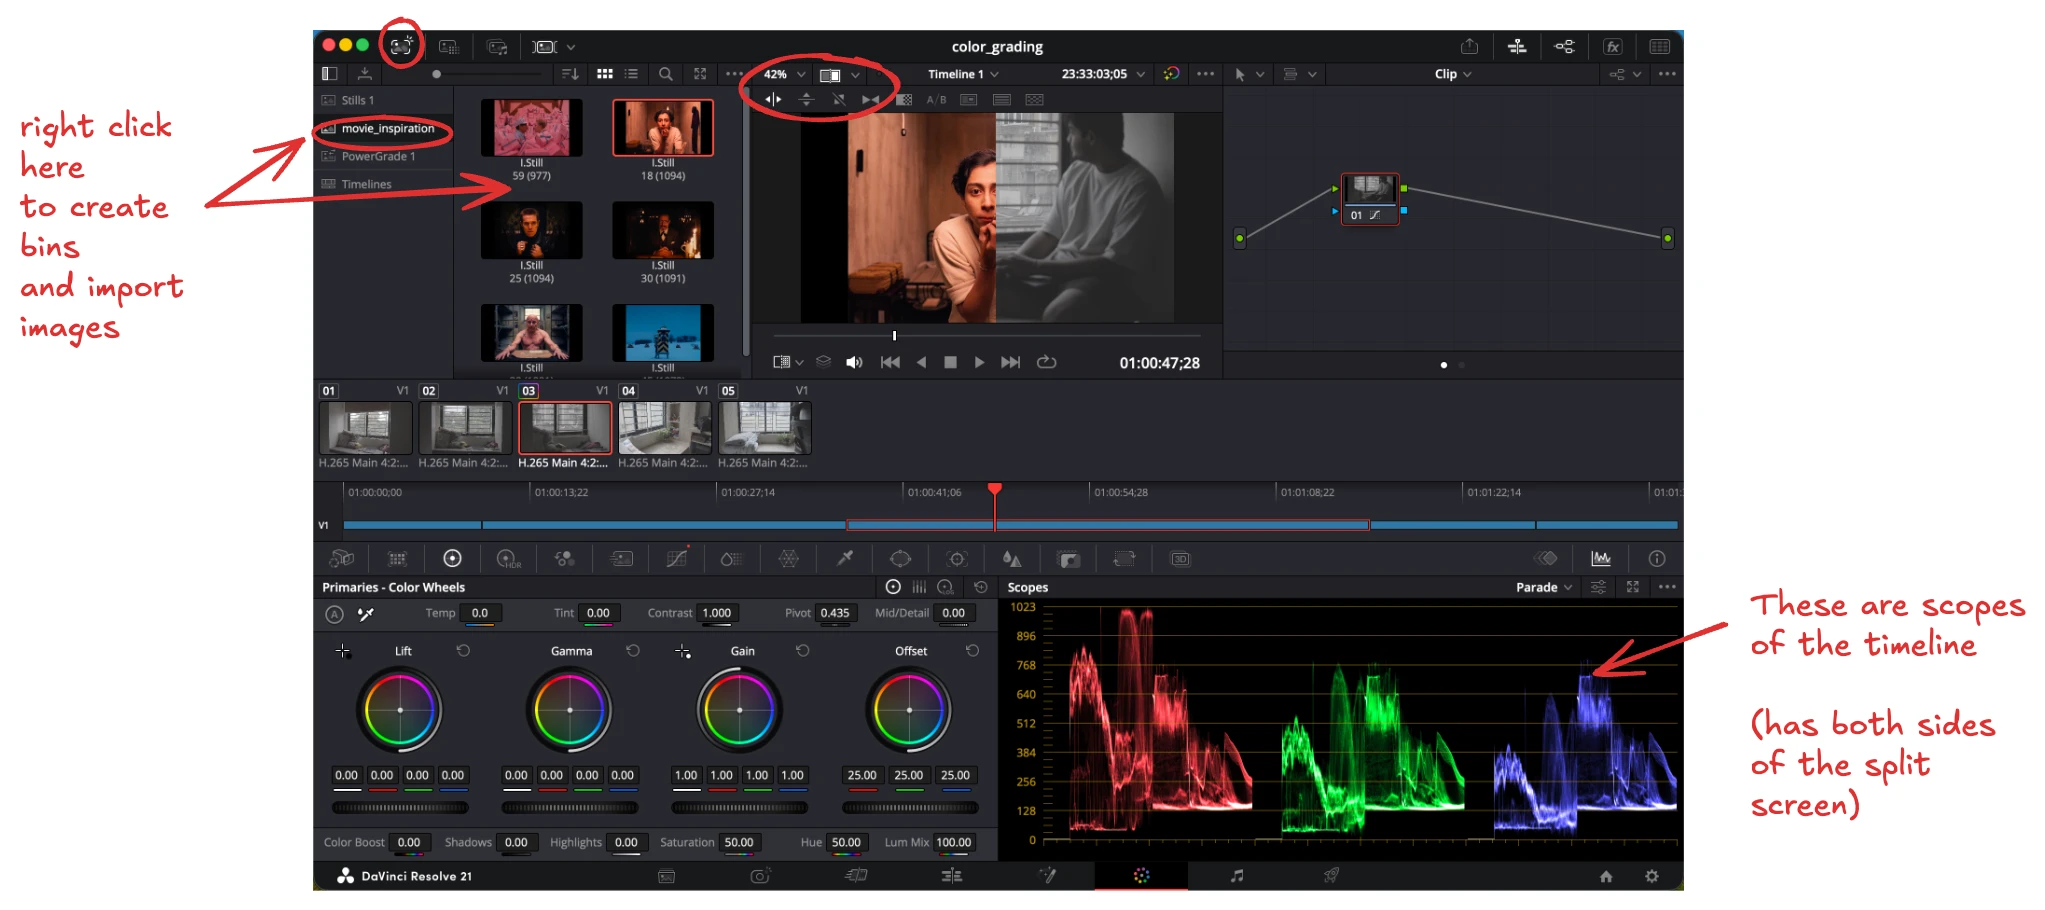Pick white point with the Gain picker
Screen dimensions: 2045x910
(683, 651)
